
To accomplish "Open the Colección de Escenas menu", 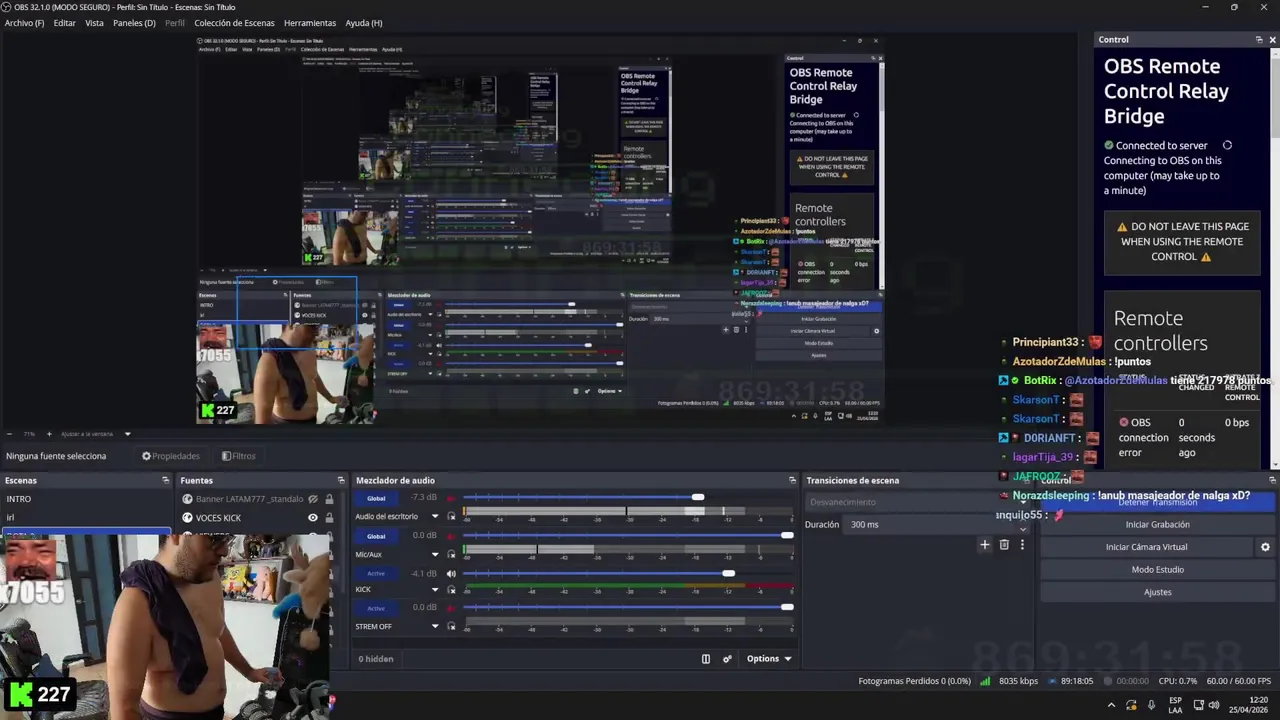I will (x=233, y=23).
